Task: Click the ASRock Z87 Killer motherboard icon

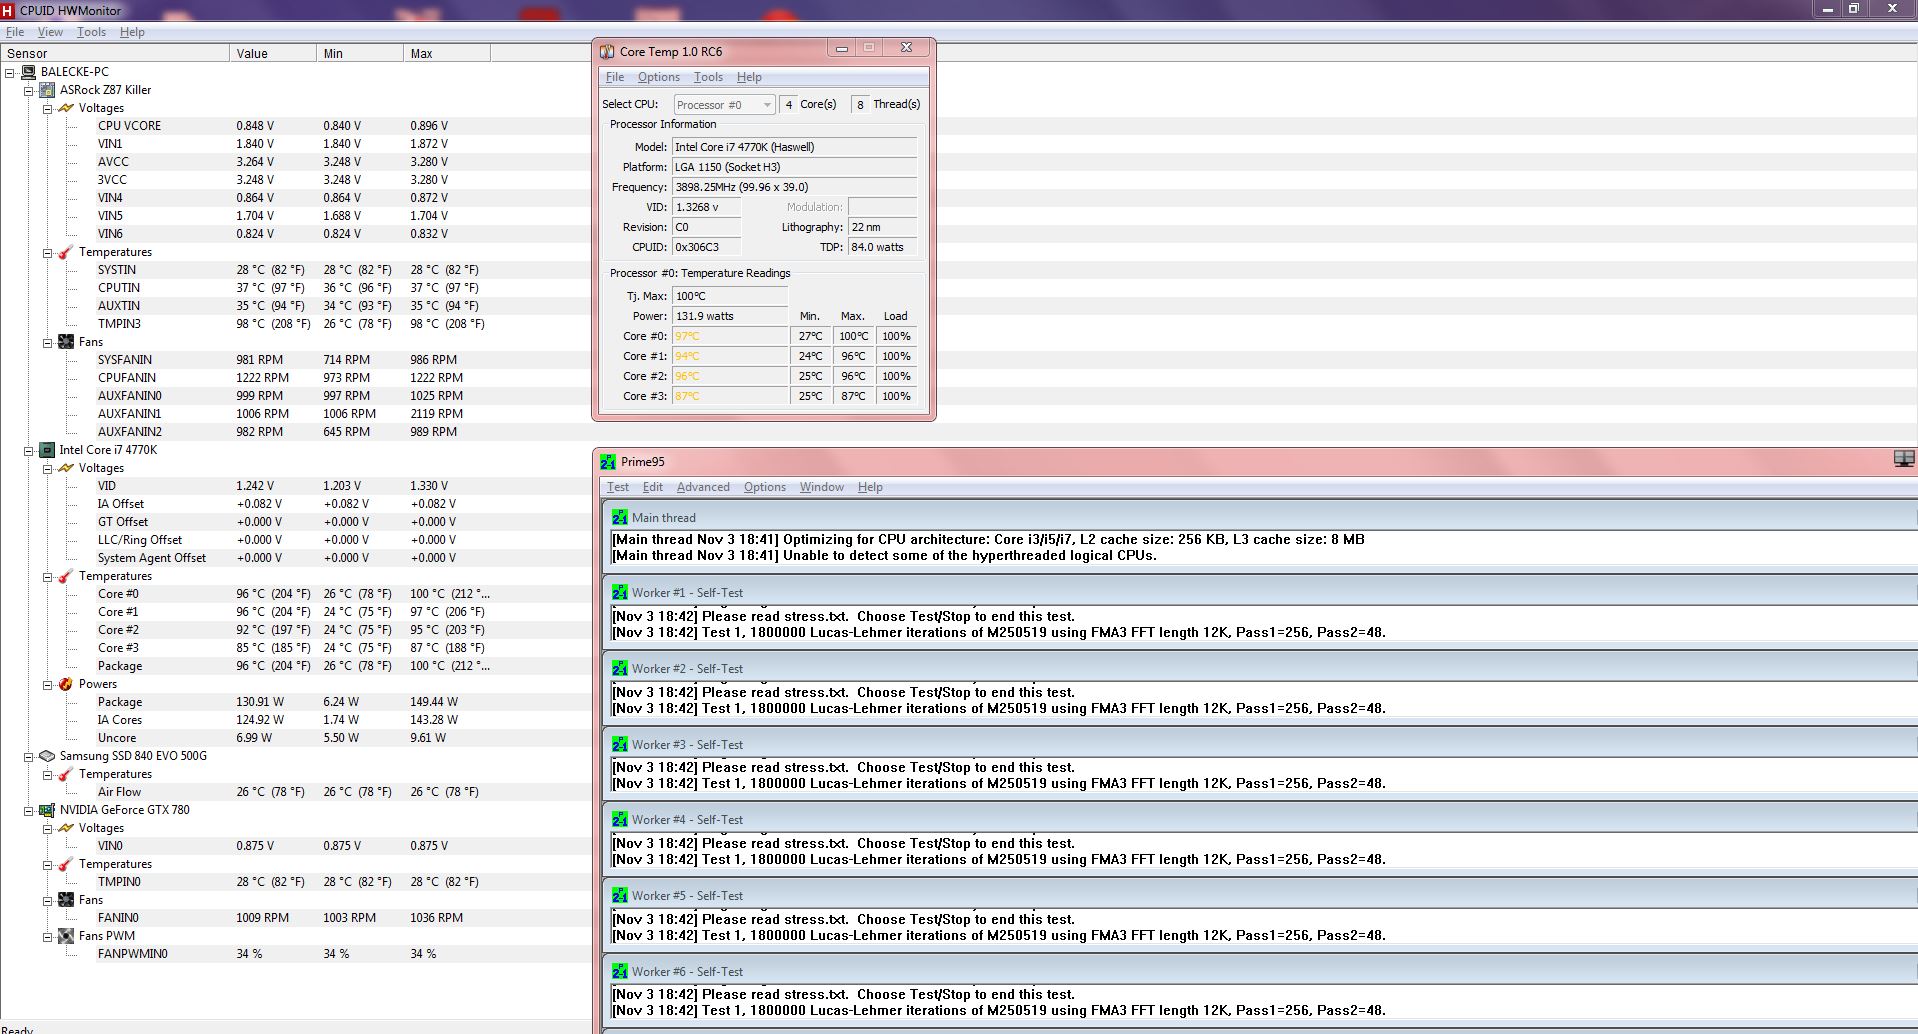Action: 47,90
